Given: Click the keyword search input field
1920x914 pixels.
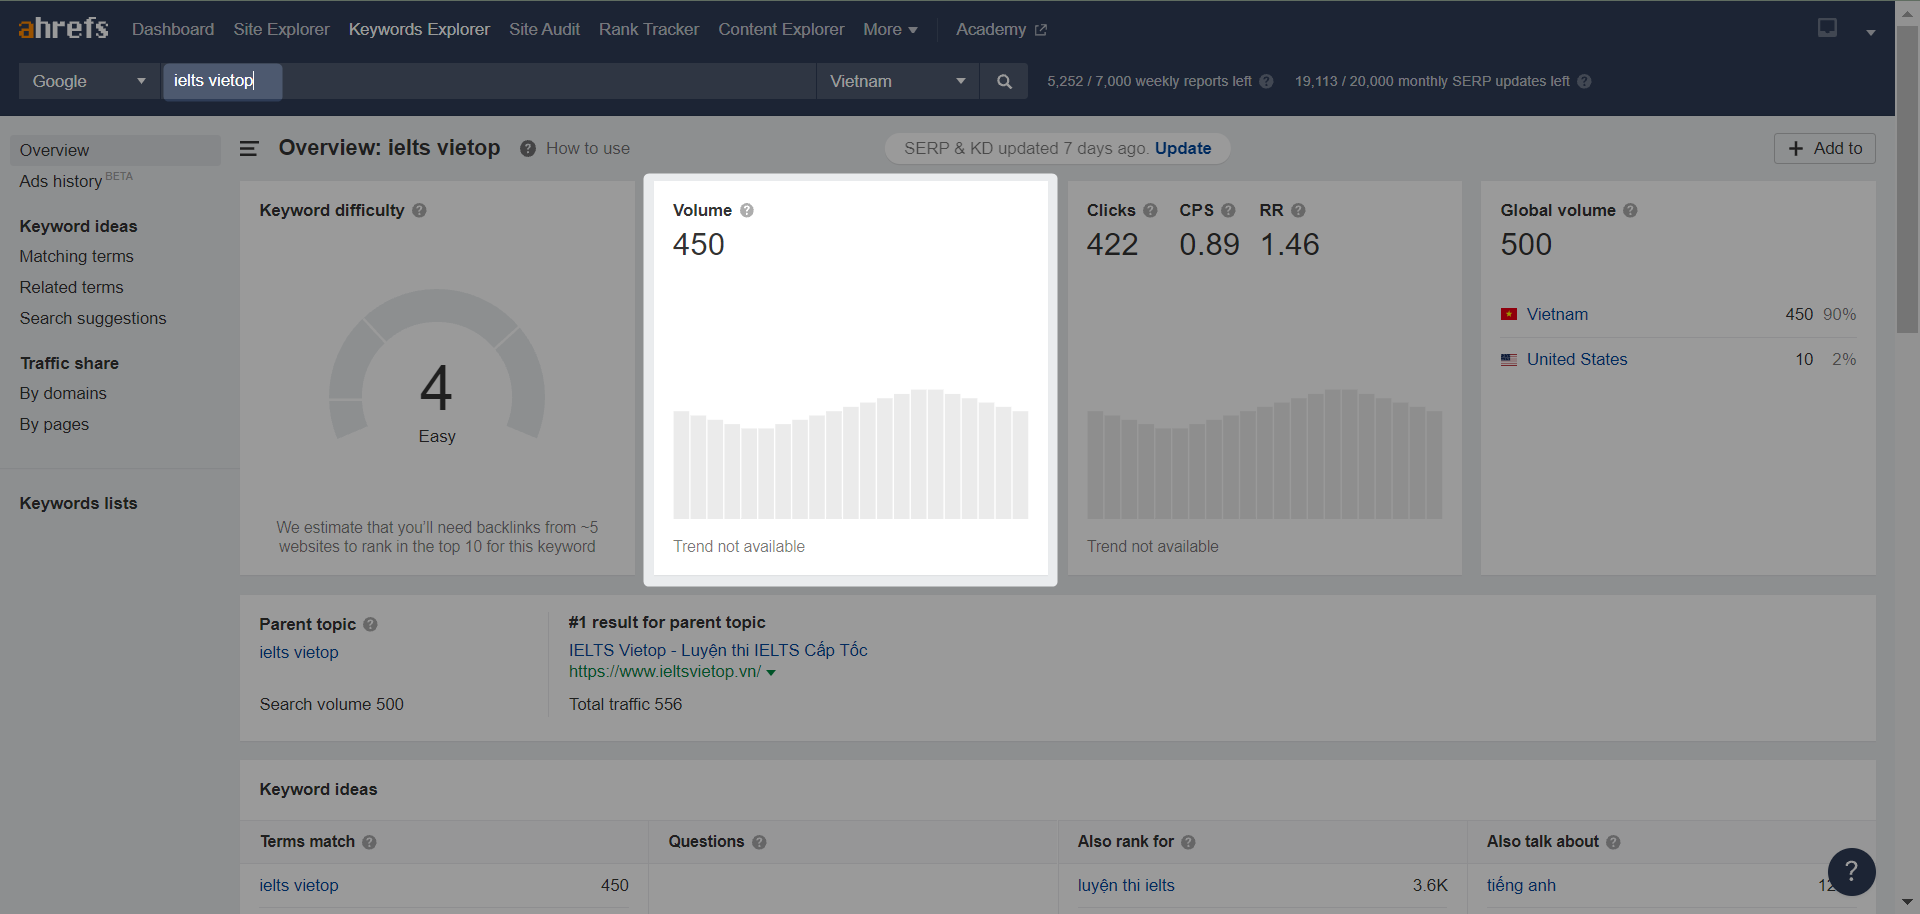Looking at the screenshot, I should pyautogui.click(x=489, y=81).
